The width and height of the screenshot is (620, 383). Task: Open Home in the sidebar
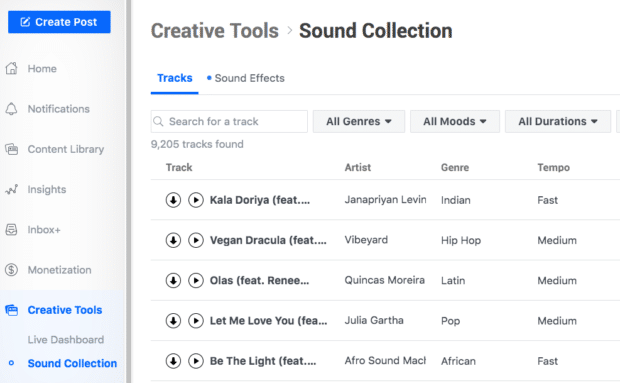pyautogui.click(x=42, y=69)
